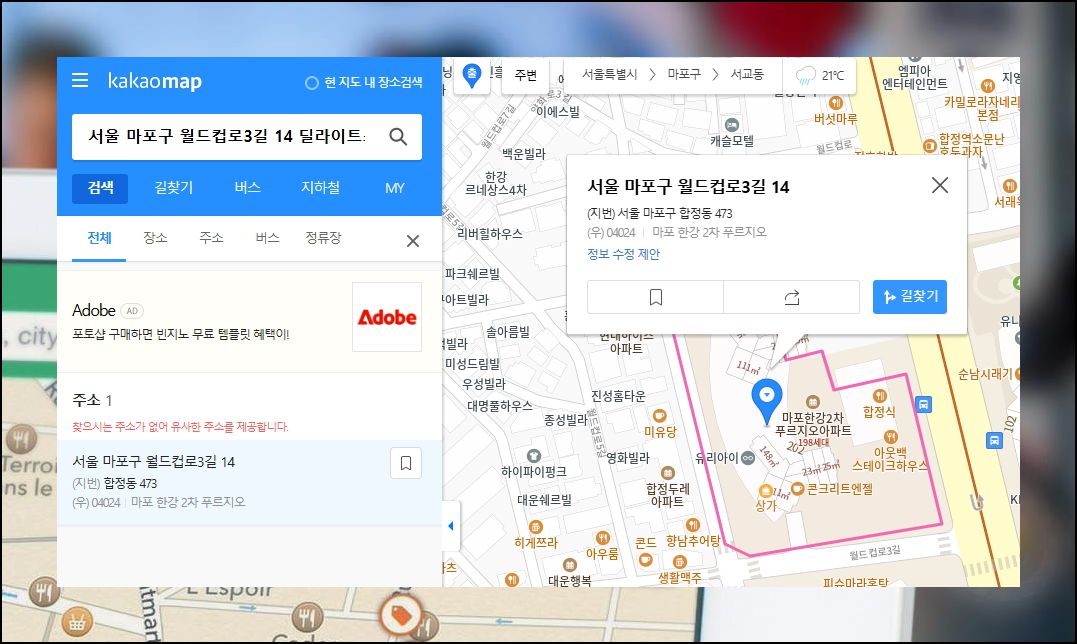1077x644 pixels.
Task: Click the 버섯마루 restaurant icon
Action: click(835, 103)
